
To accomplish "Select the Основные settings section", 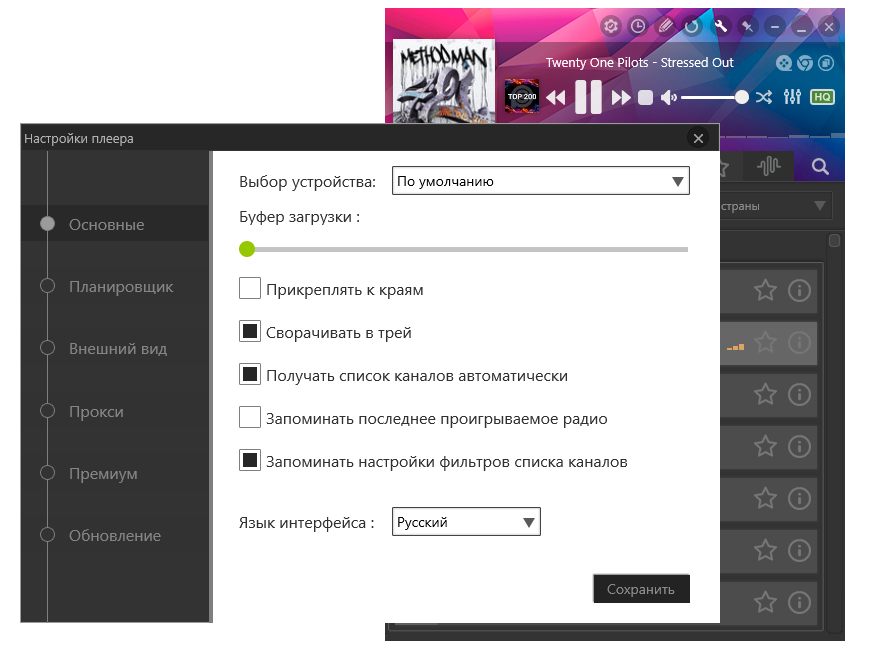I will pyautogui.click(x=115, y=224).
